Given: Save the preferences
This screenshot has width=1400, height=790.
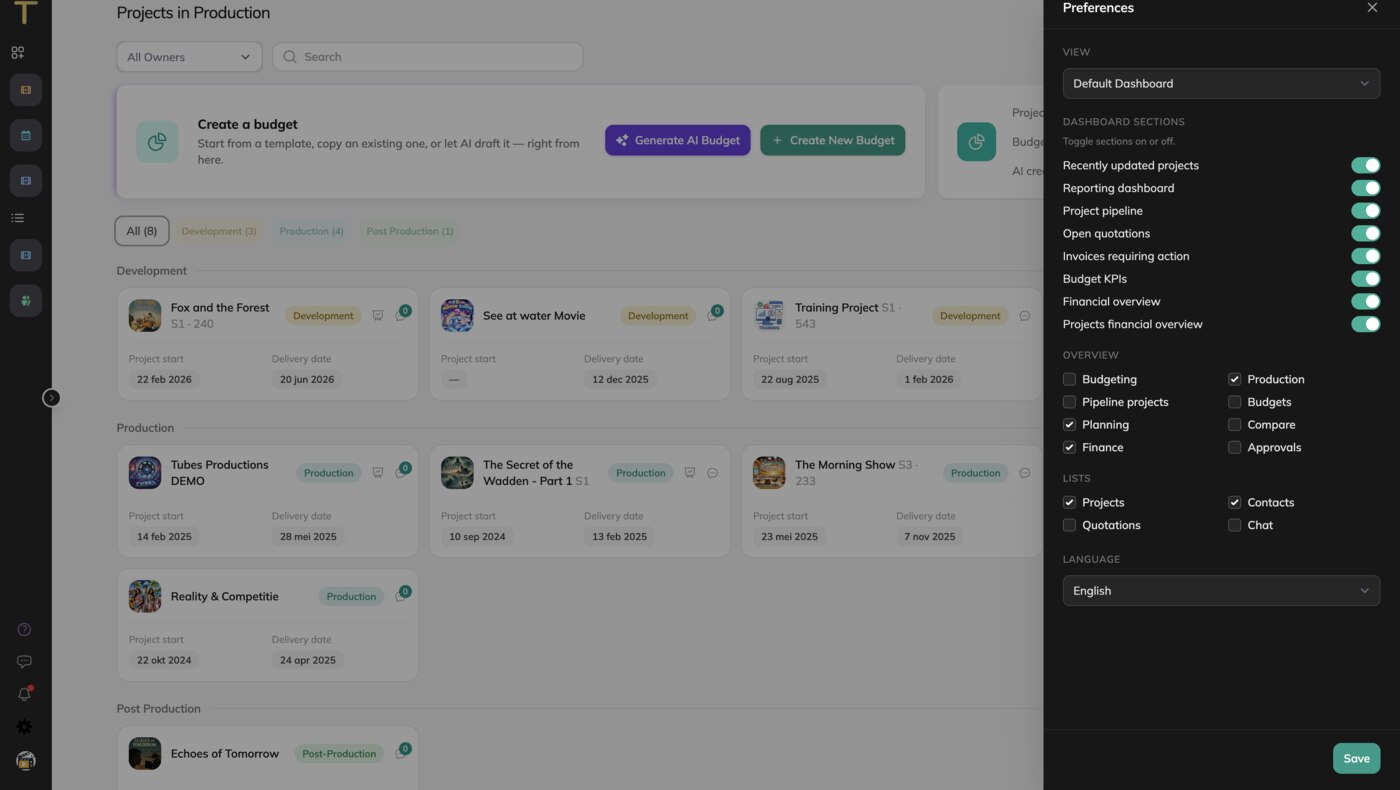Looking at the screenshot, I should [x=1356, y=758].
